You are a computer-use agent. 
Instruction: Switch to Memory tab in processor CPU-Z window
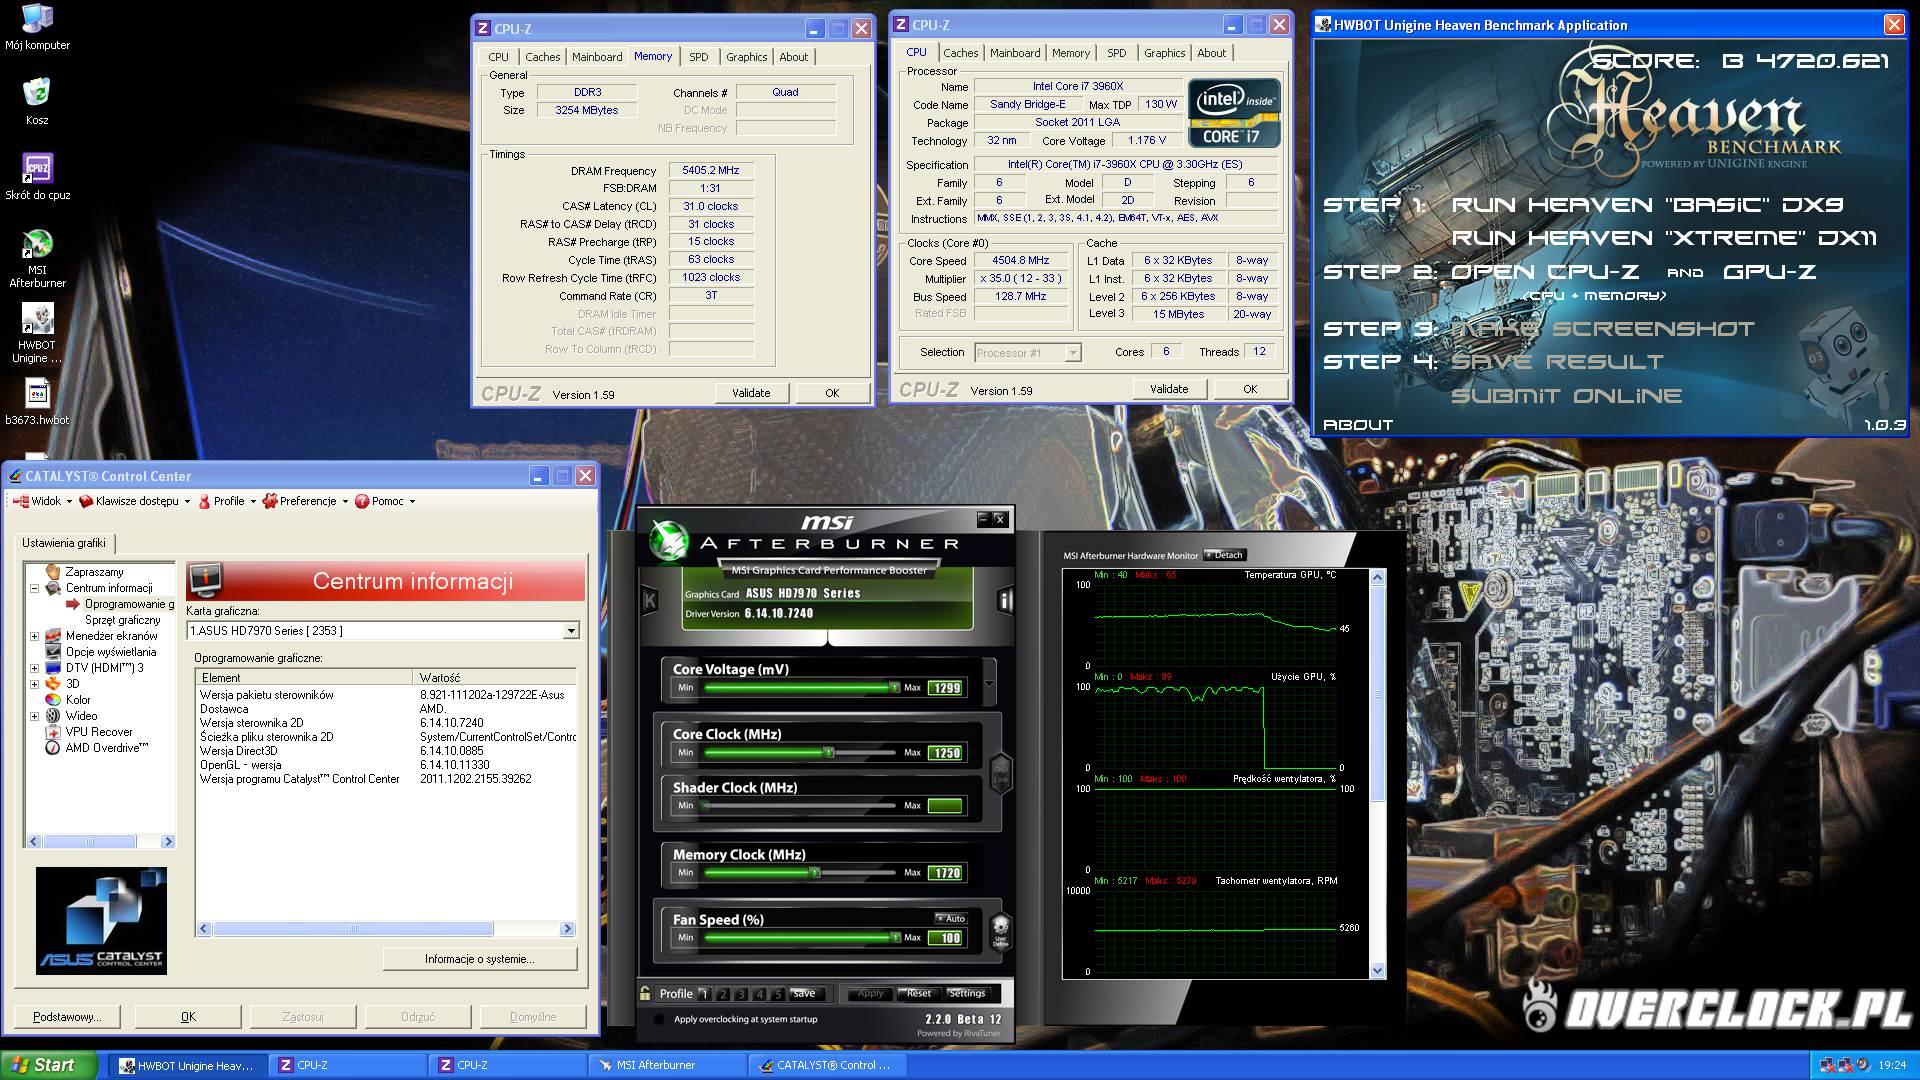click(x=1070, y=53)
